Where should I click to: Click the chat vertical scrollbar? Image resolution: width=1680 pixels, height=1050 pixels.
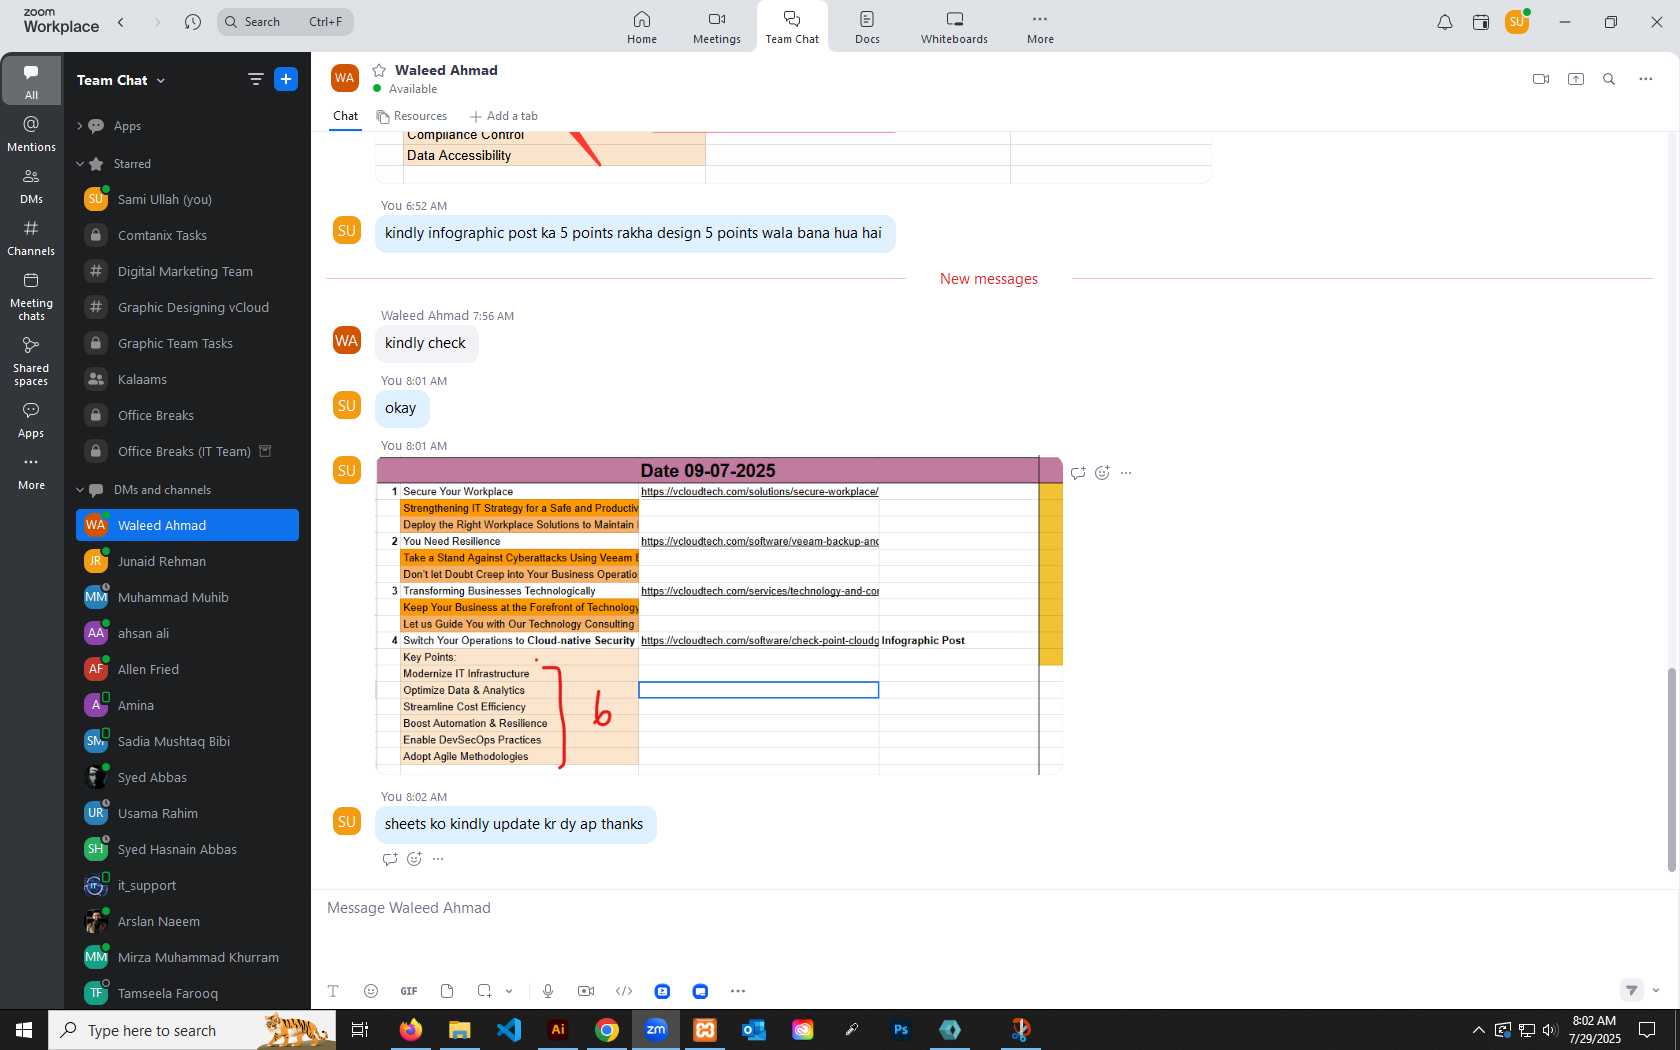1670,769
